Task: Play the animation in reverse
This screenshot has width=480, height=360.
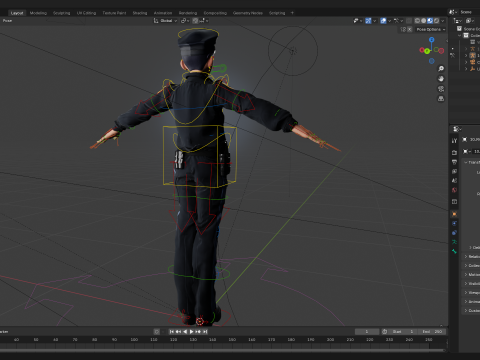Action: click(185, 332)
